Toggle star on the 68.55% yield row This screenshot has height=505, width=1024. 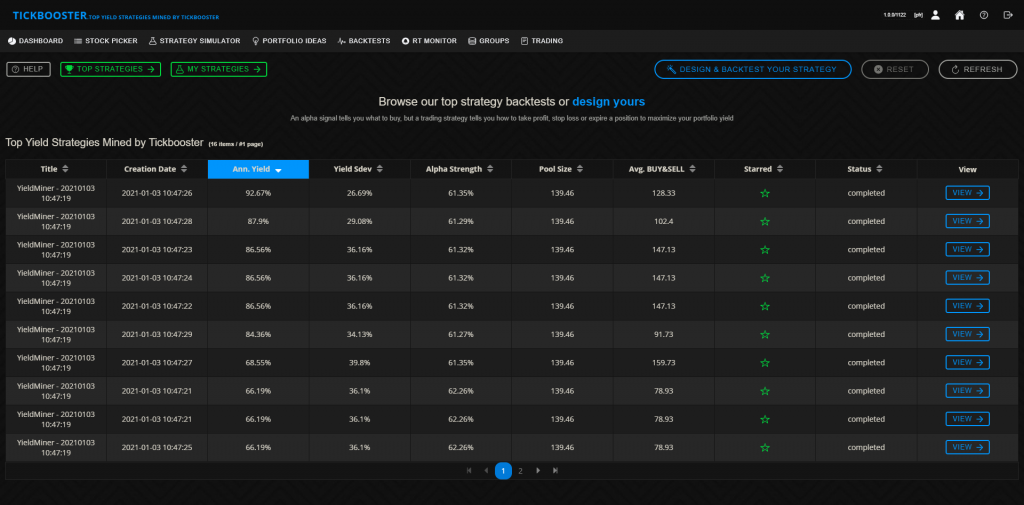click(765, 363)
